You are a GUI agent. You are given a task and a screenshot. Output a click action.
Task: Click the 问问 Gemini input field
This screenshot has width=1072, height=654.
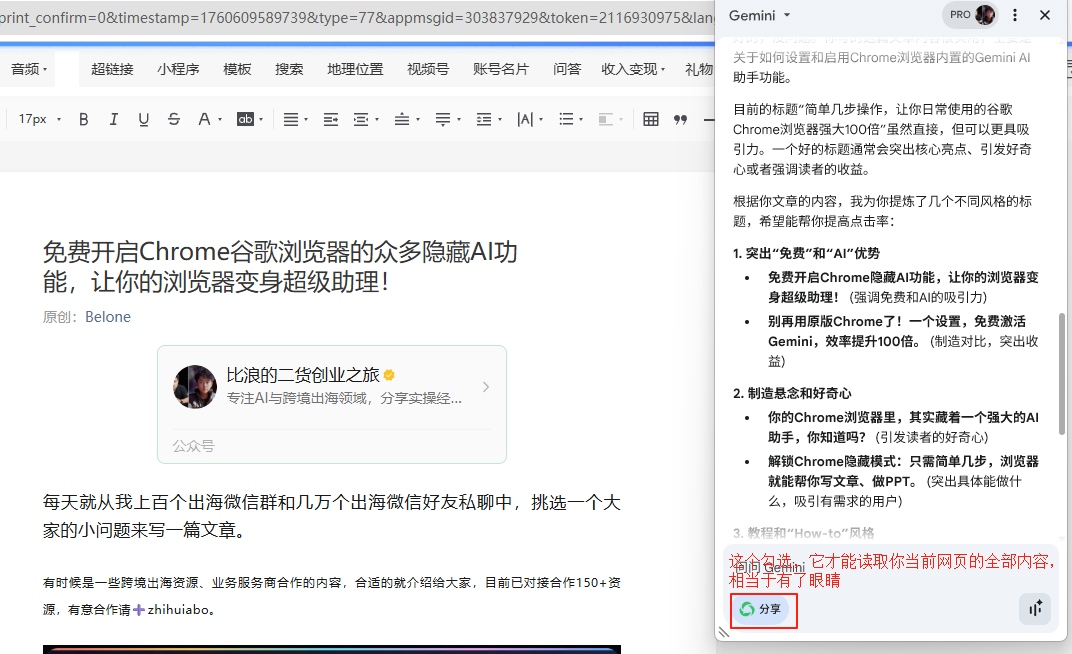(x=891, y=567)
